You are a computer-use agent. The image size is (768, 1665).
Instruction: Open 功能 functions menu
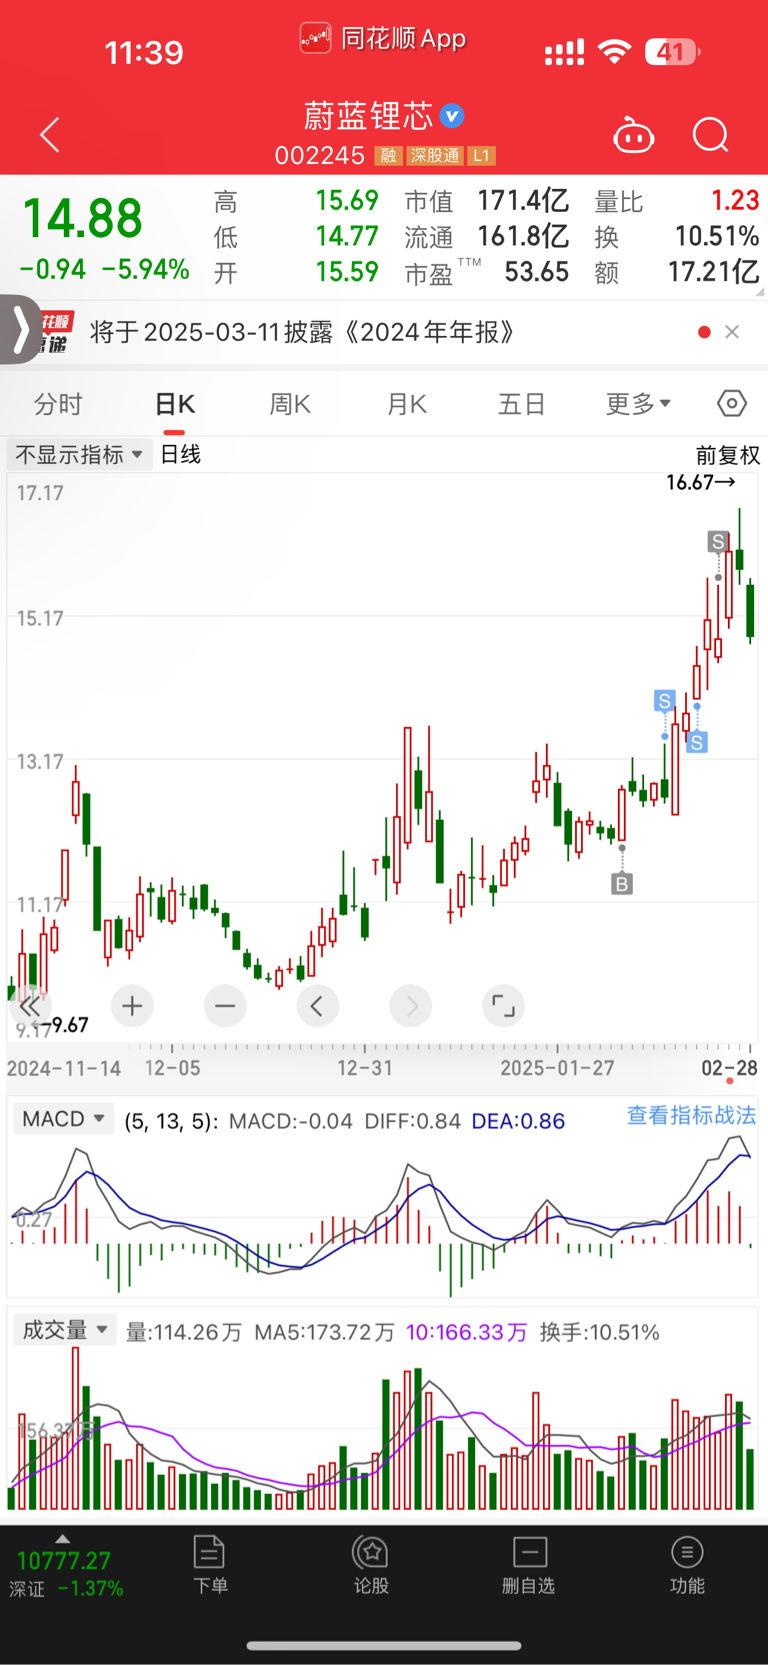[687, 1565]
